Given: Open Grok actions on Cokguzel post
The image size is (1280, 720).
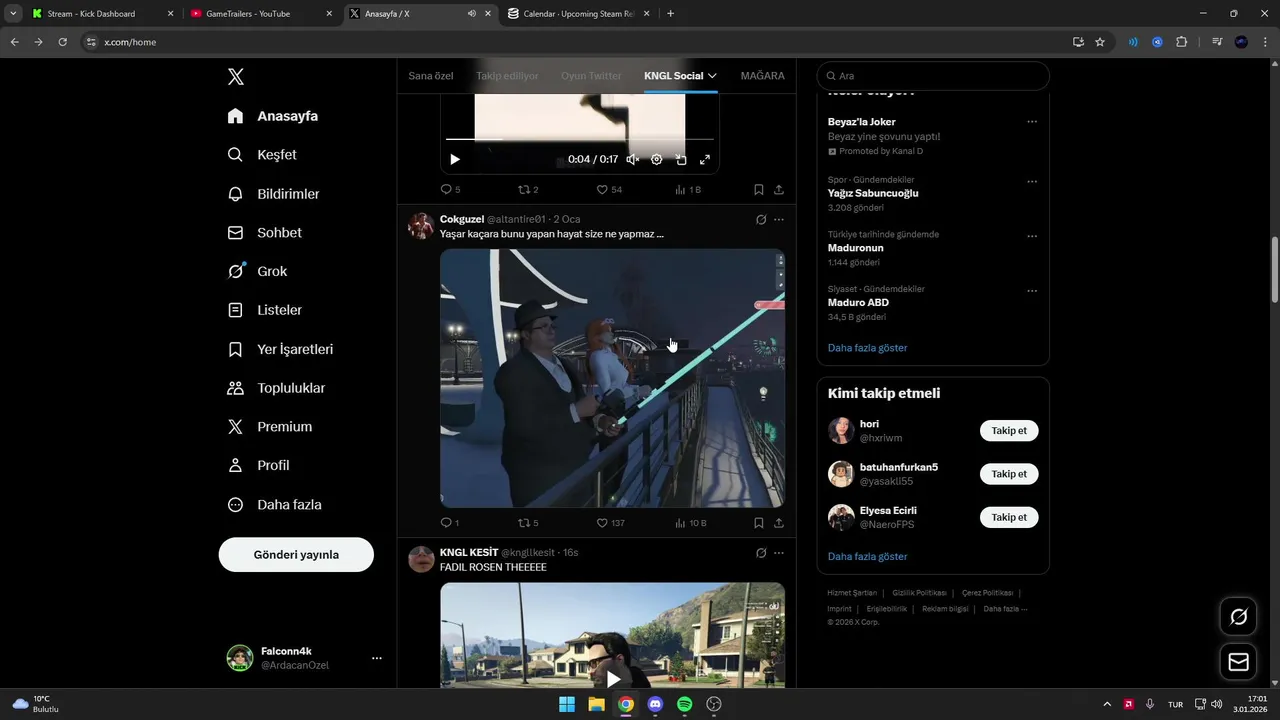Looking at the screenshot, I should coord(761,219).
